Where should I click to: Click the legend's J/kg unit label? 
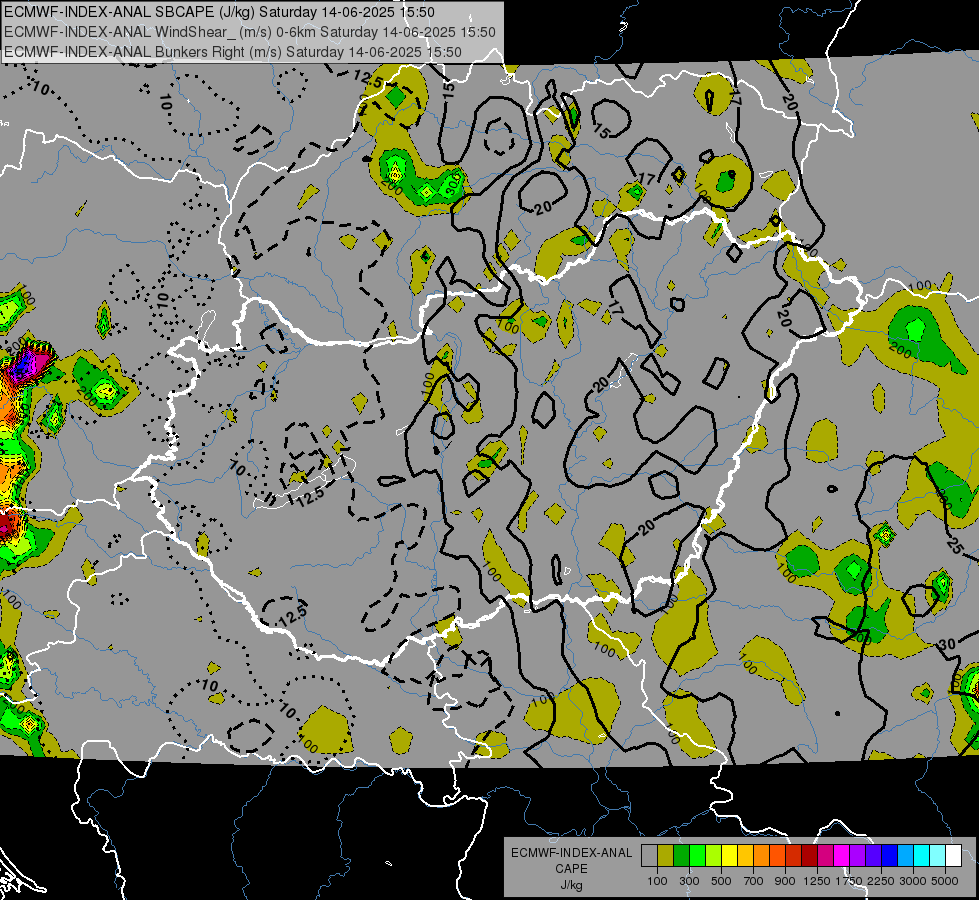coord(571,885)
